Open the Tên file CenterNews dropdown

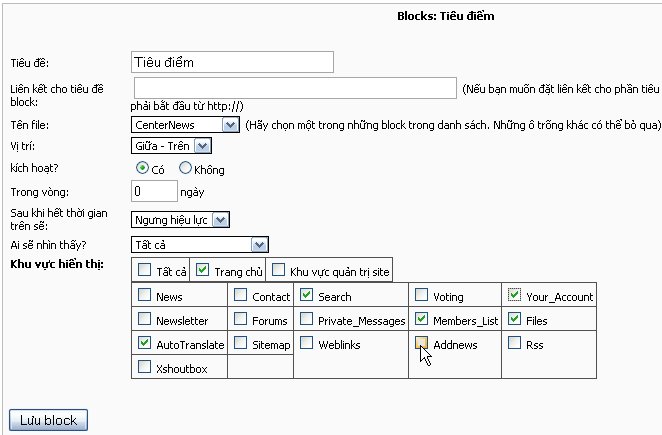tap(185, 125)
